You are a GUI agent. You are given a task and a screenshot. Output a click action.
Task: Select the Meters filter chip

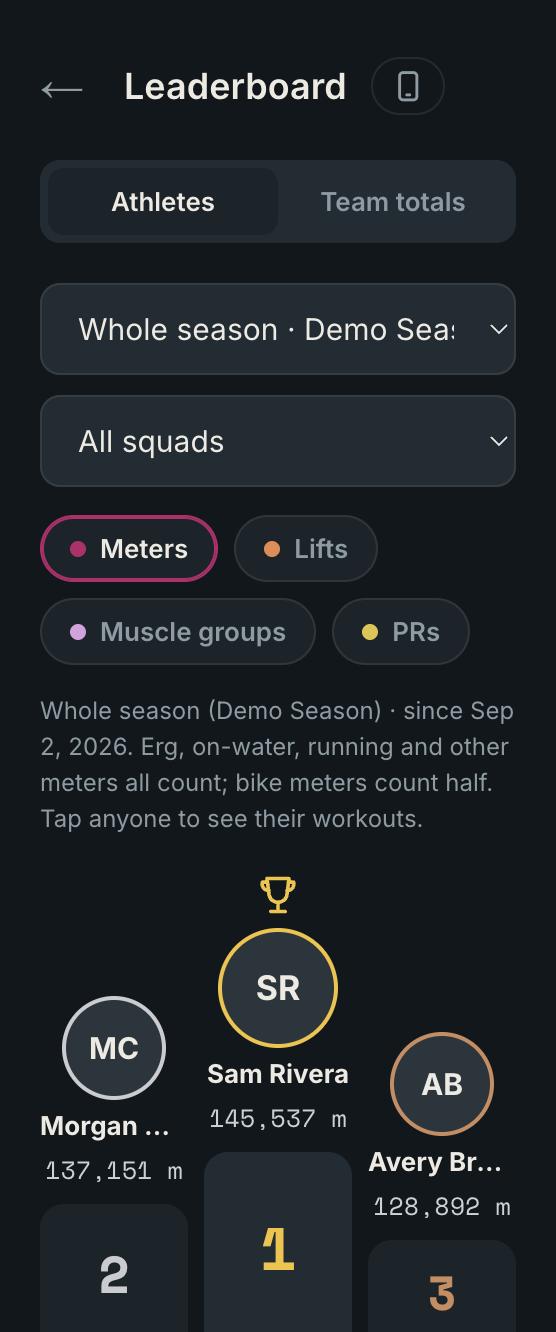click(129, 549)
